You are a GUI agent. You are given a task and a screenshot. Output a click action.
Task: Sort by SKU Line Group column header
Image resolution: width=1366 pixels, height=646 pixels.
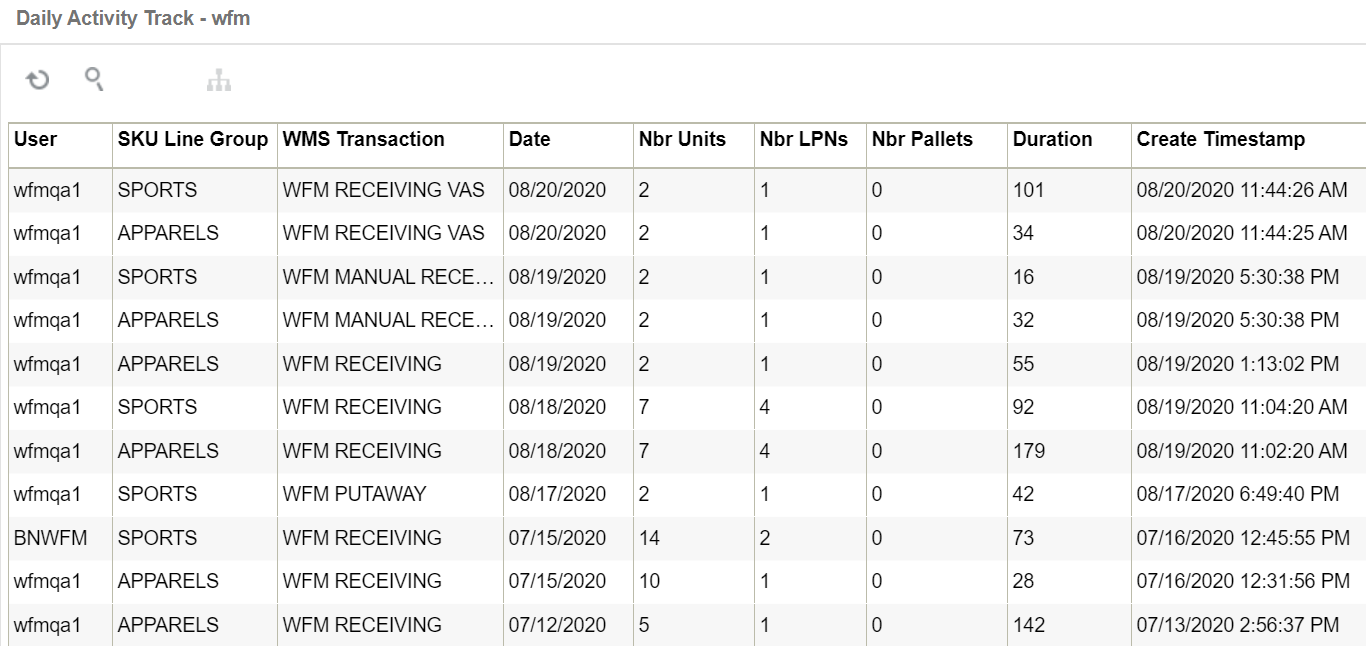click(194, 140)
